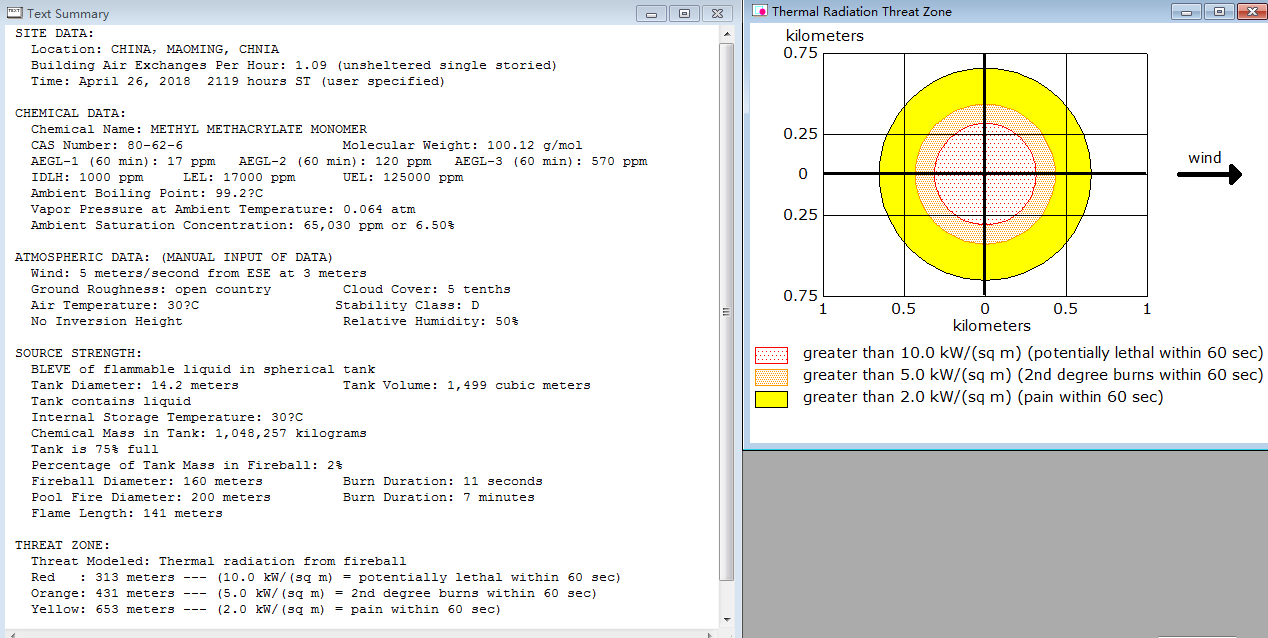Click the 'Orange: 431 meters' line
The height and width of the screenshot is (638, 1268).
point(314,593)
